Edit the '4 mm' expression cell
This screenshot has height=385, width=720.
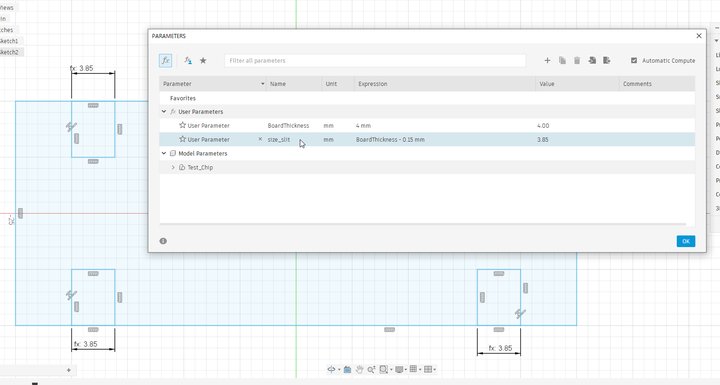click(363, 125)
